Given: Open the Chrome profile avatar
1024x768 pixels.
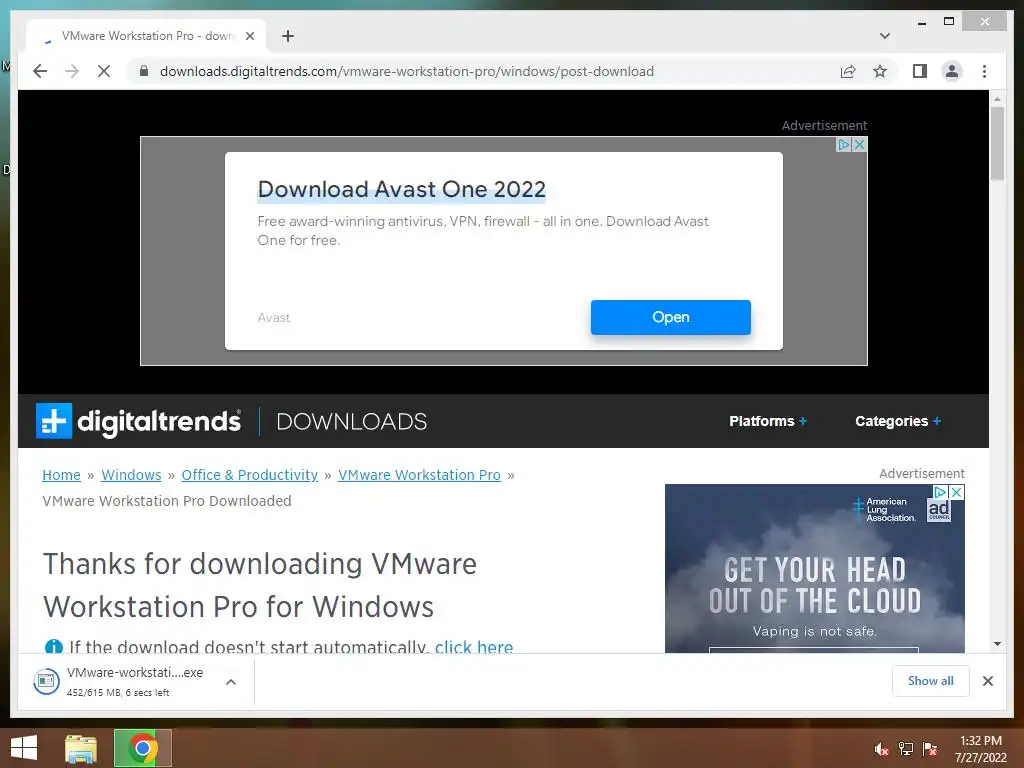Looking at the screenshot, I should [952, 71].
